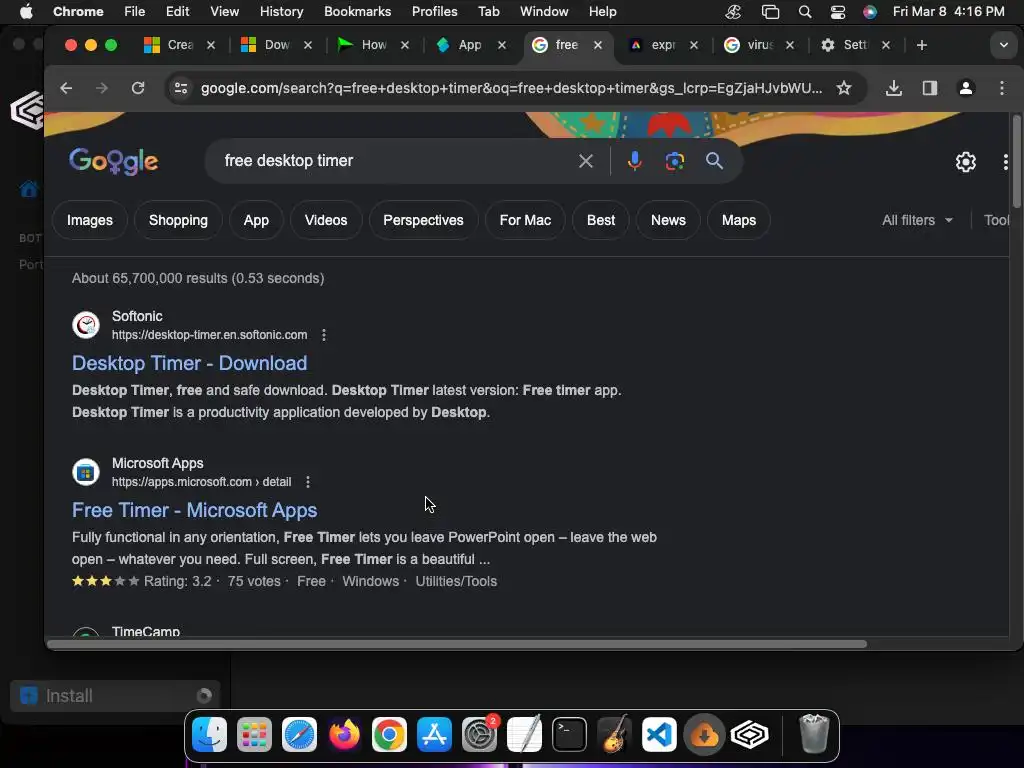
Task: Click the horizontal scrollbar at page bottom
Action: tap(457, 644)
